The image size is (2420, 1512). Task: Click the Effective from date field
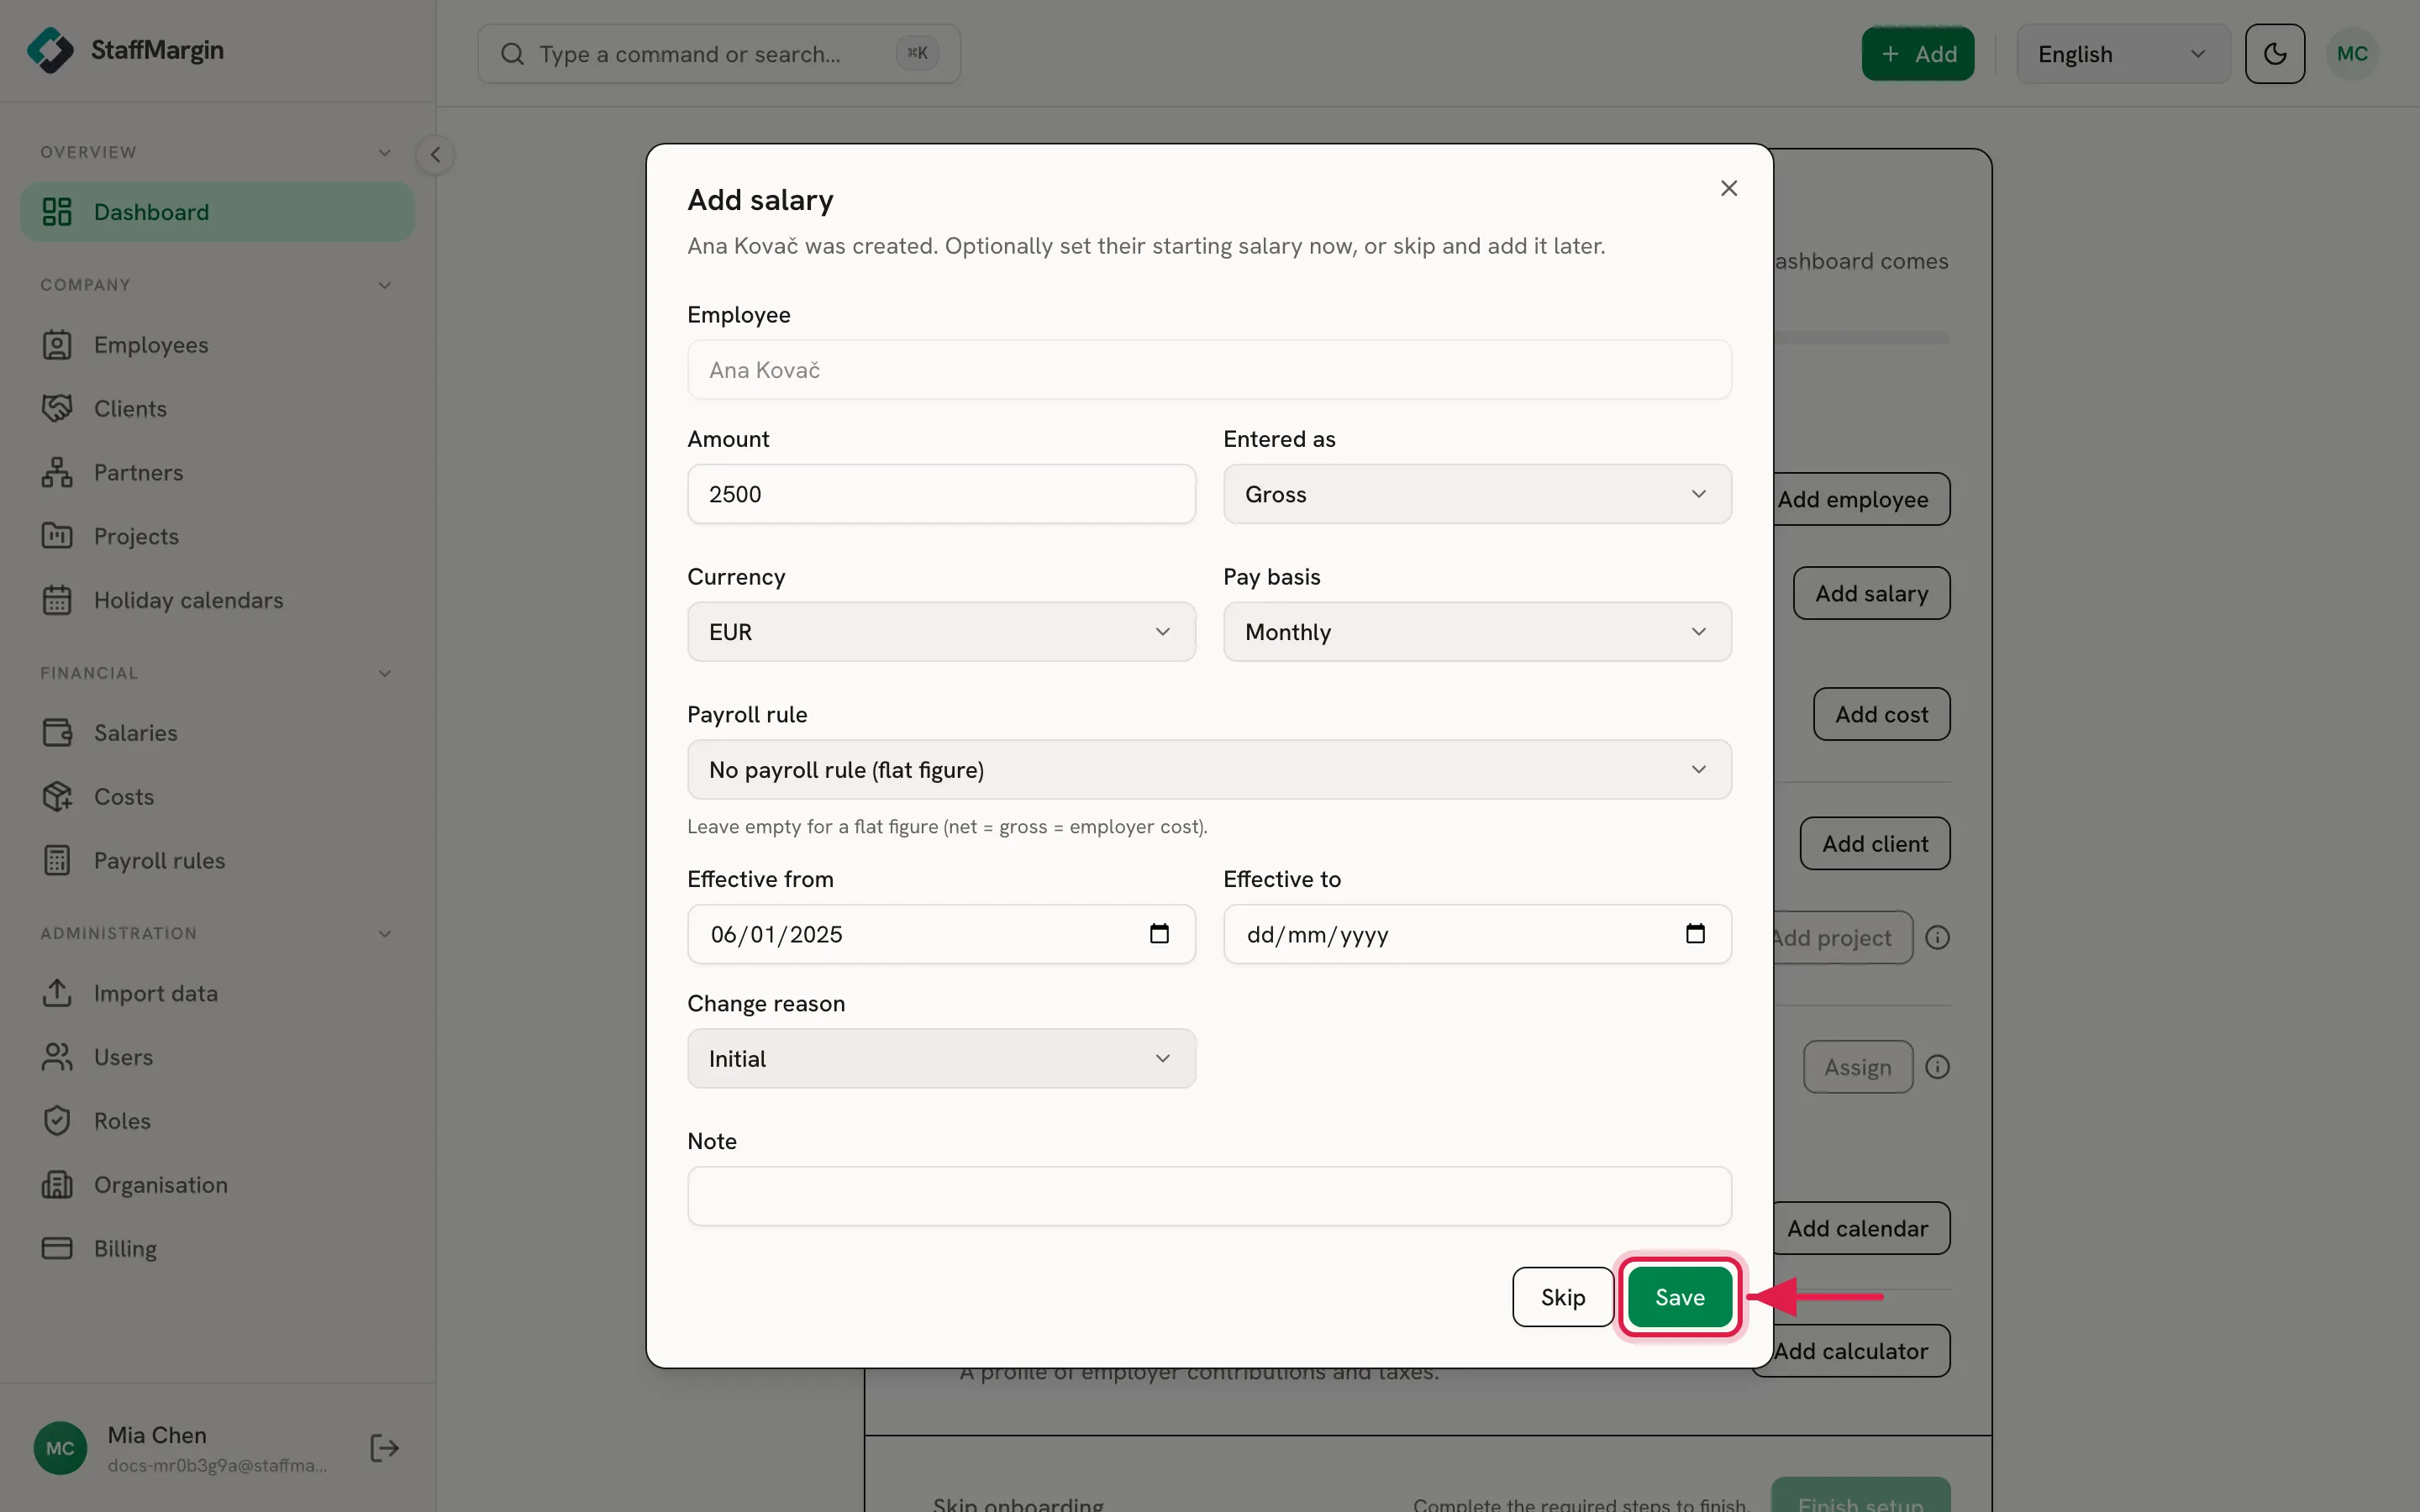(x=941, y=934)
